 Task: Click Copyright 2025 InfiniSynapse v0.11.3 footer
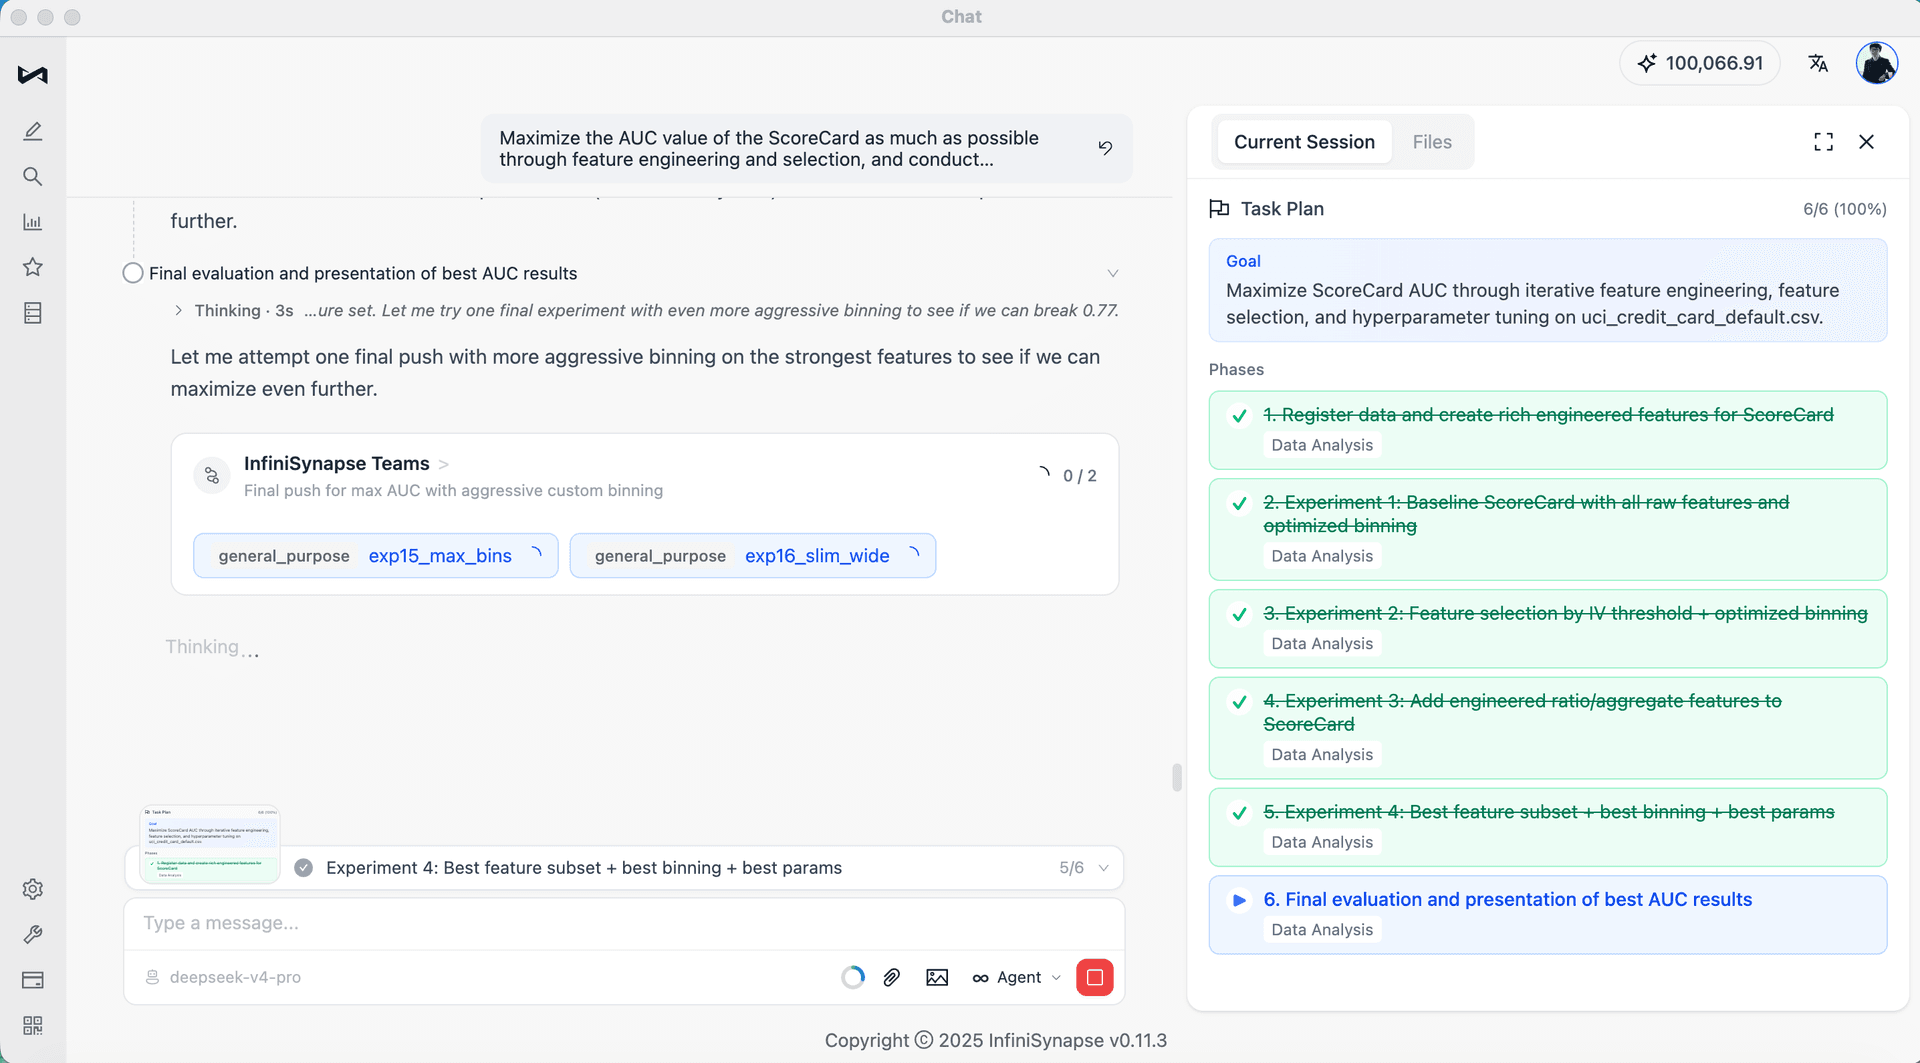coord(996,1040)
